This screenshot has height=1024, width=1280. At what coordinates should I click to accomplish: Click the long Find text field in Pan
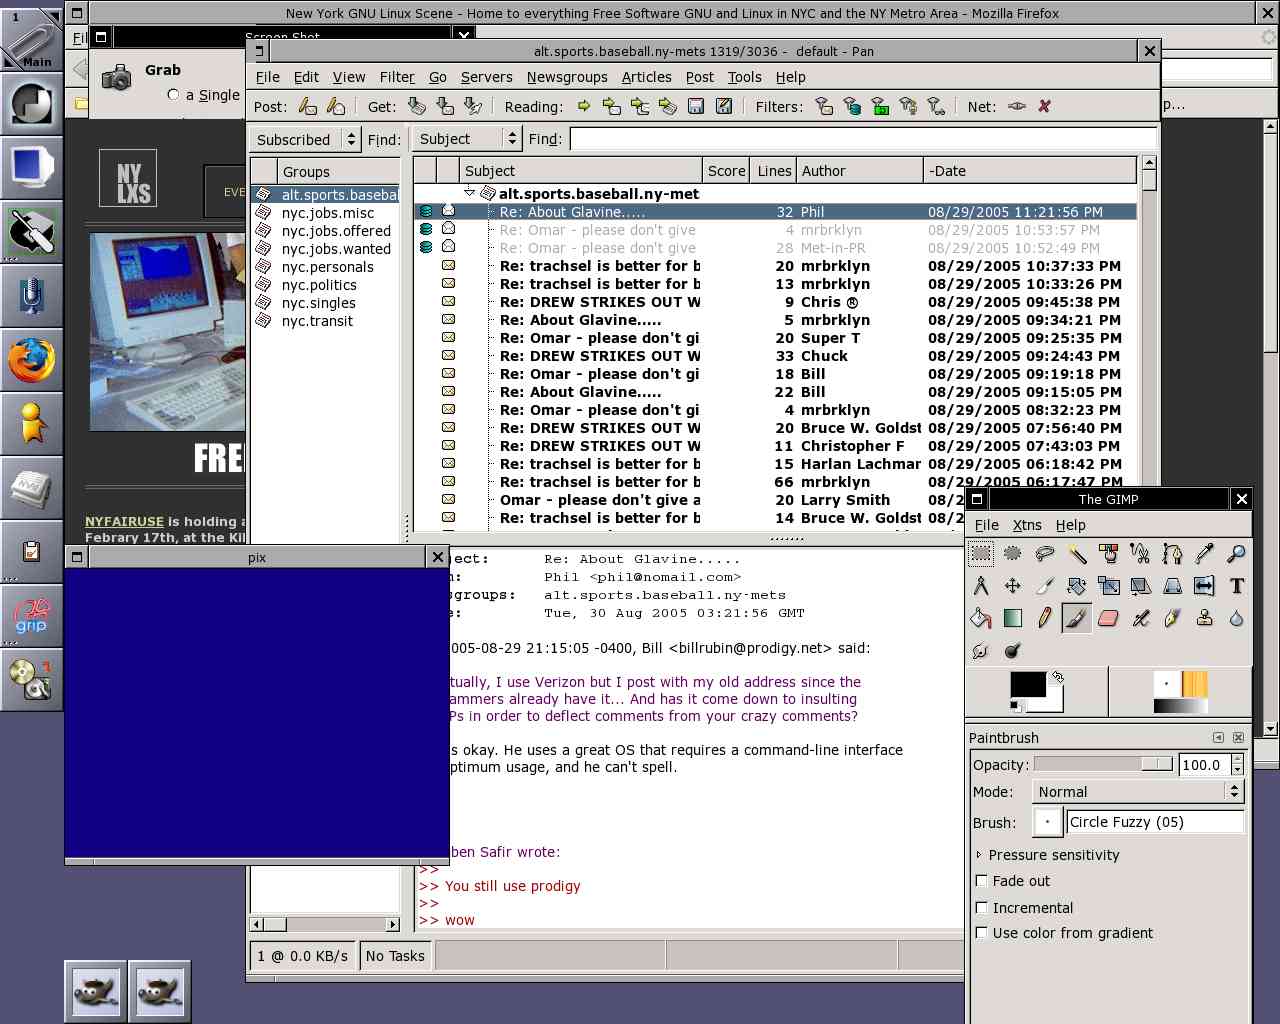click(x=863, y=139)
